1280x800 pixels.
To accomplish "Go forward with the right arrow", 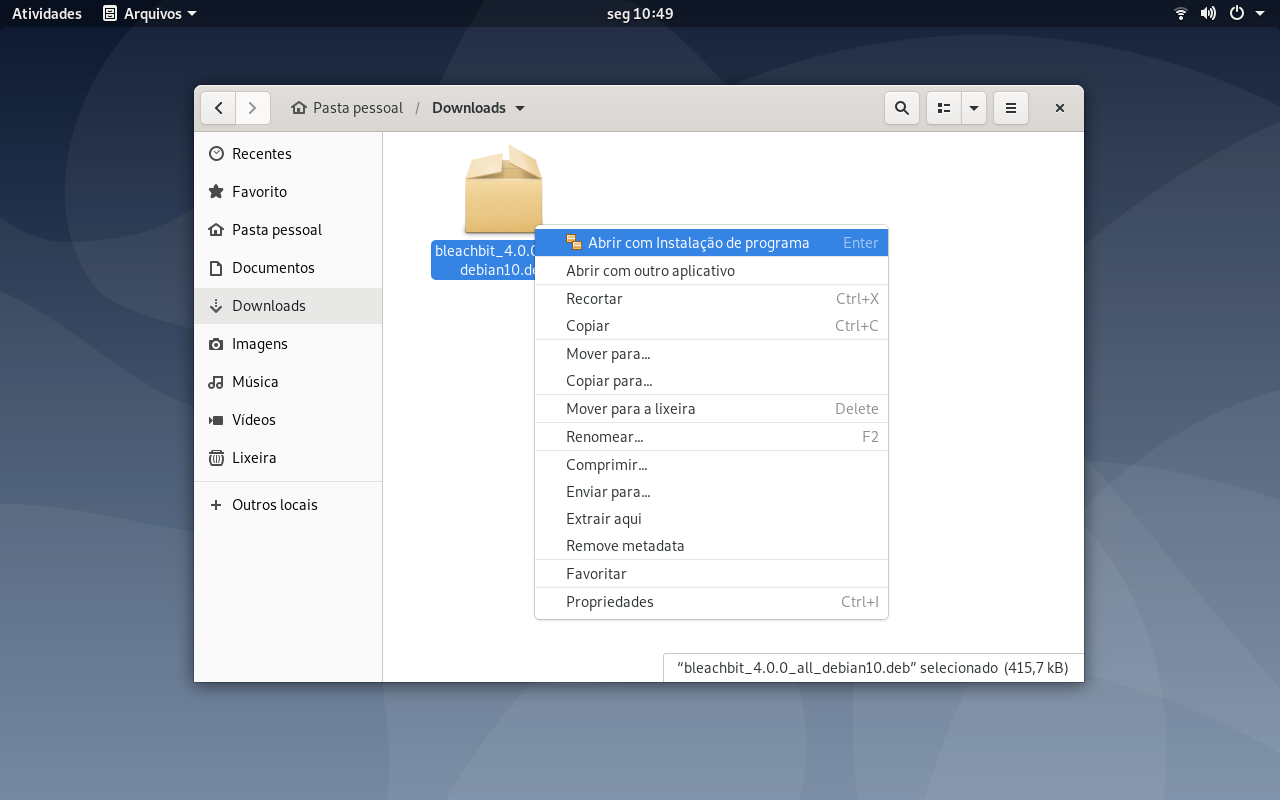I will pos(253,108).
